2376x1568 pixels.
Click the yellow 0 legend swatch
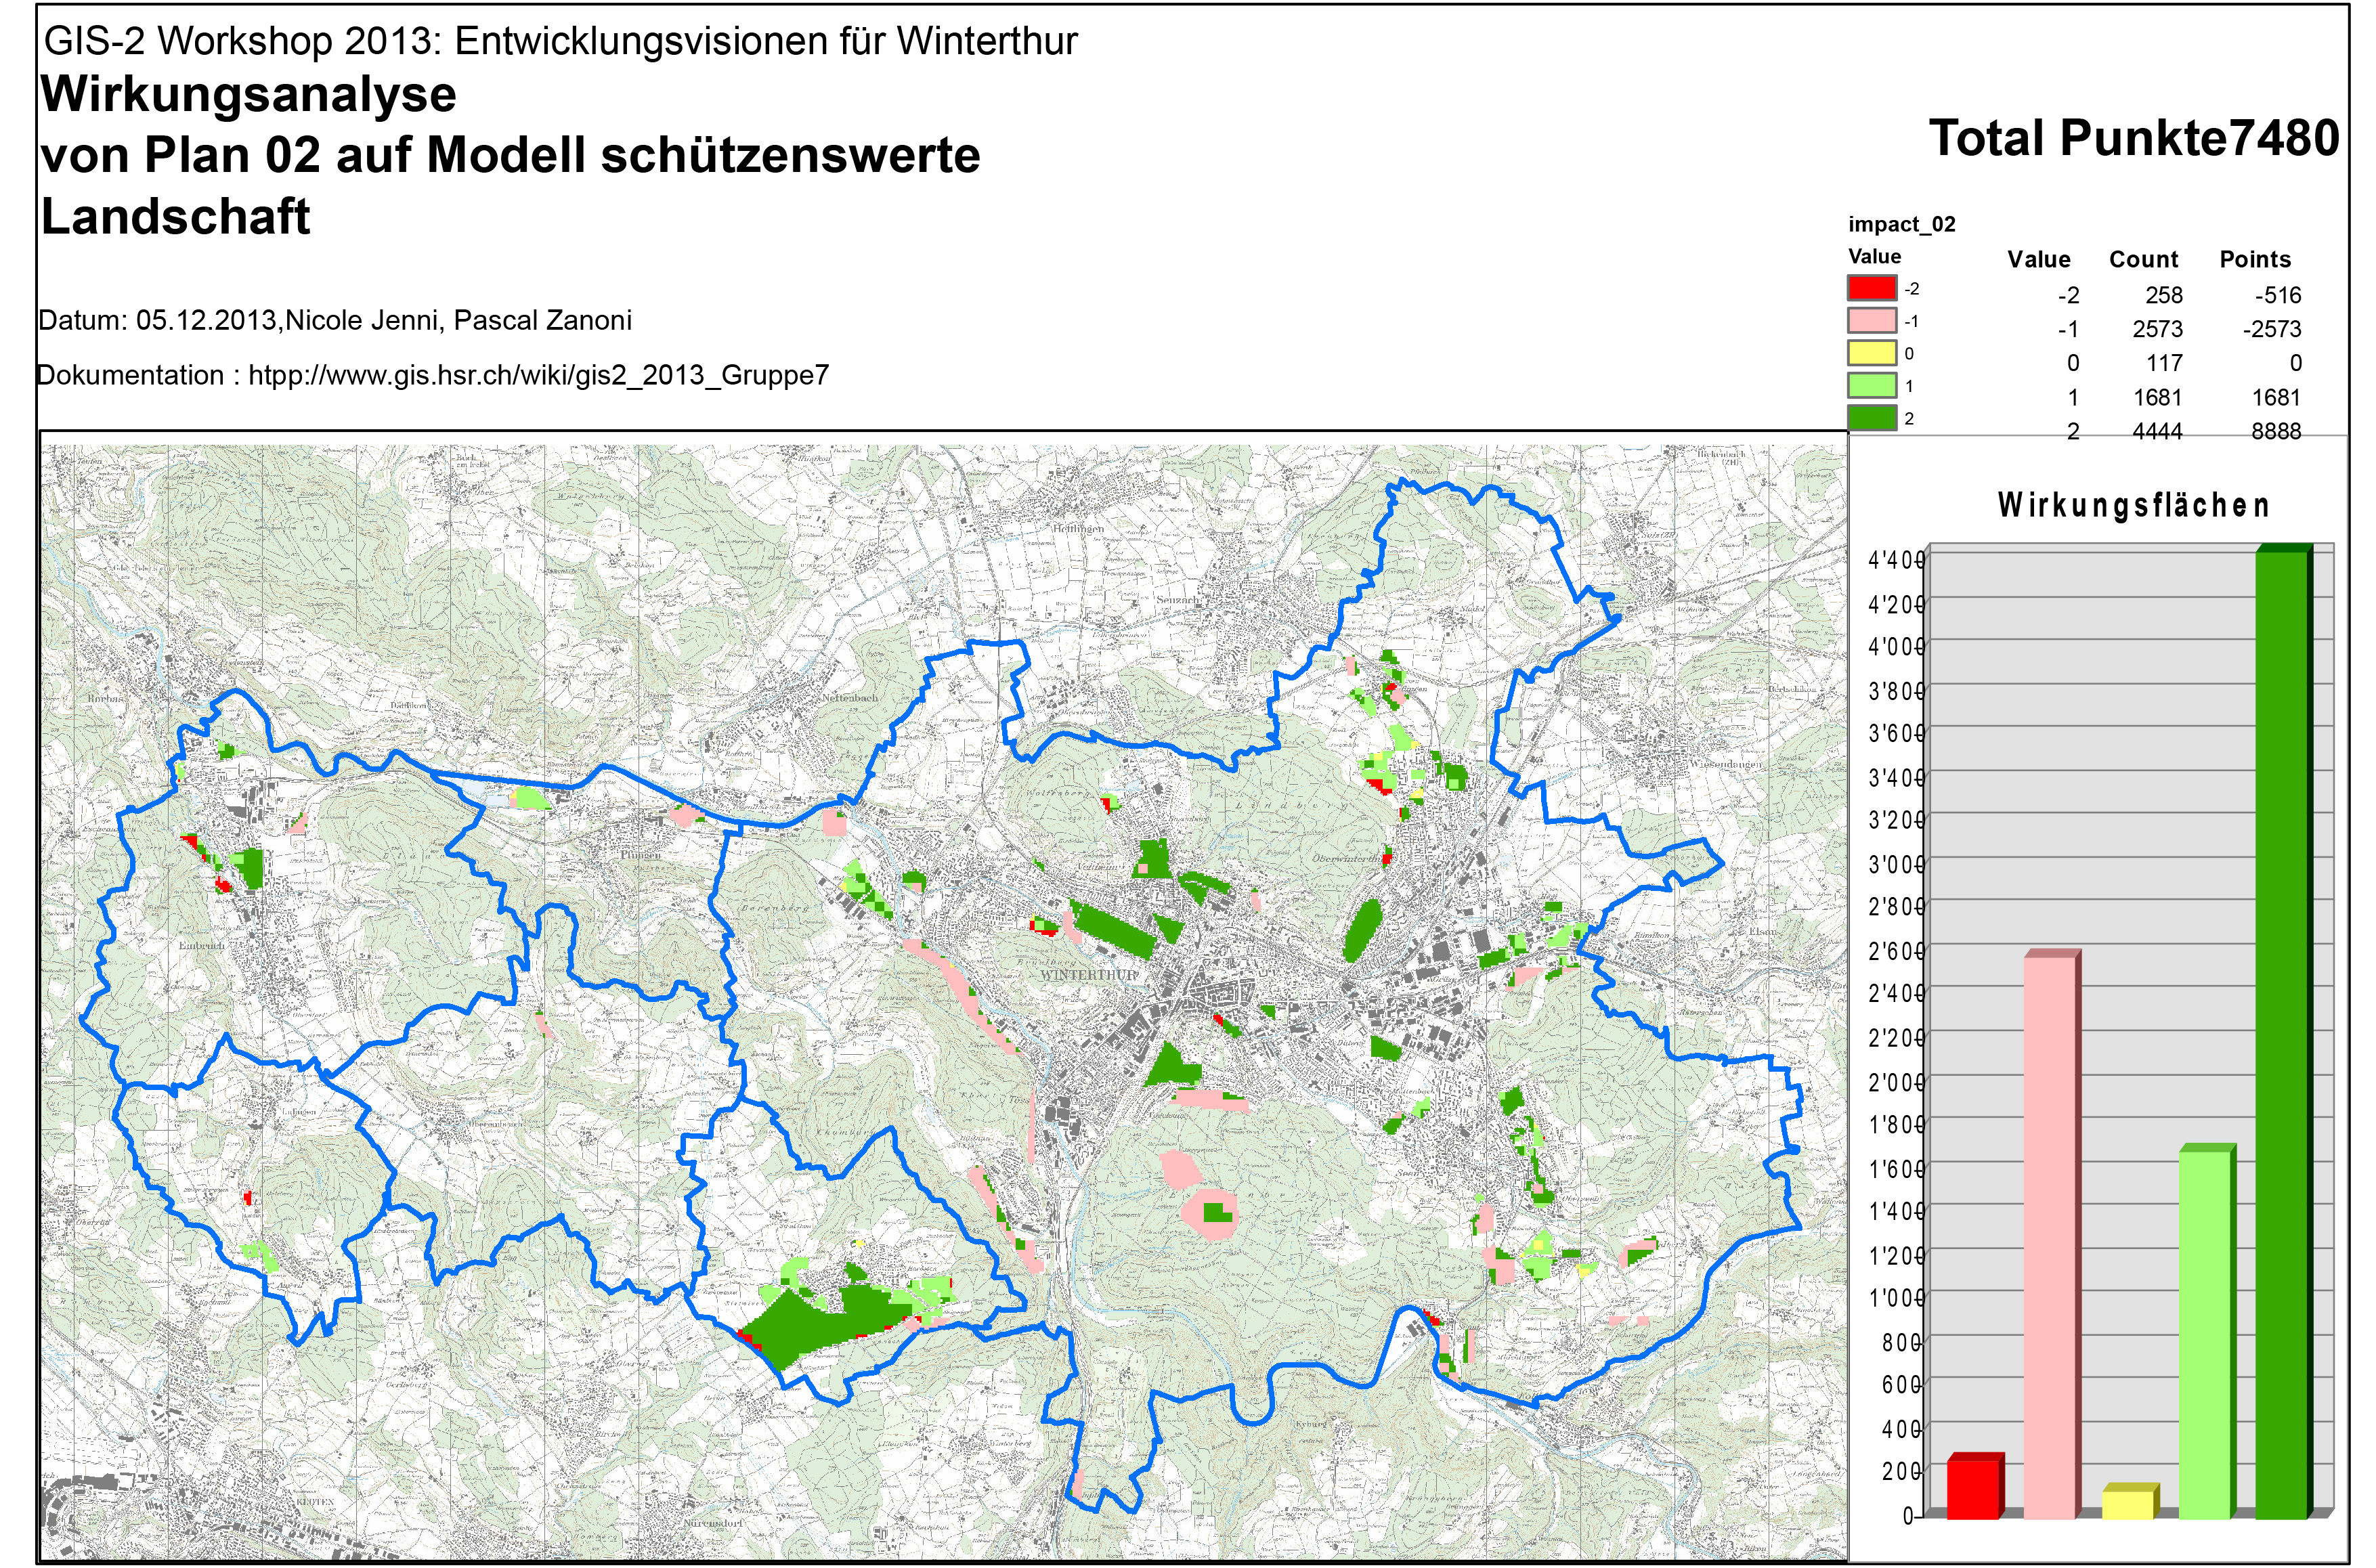tap(1871, 353)
